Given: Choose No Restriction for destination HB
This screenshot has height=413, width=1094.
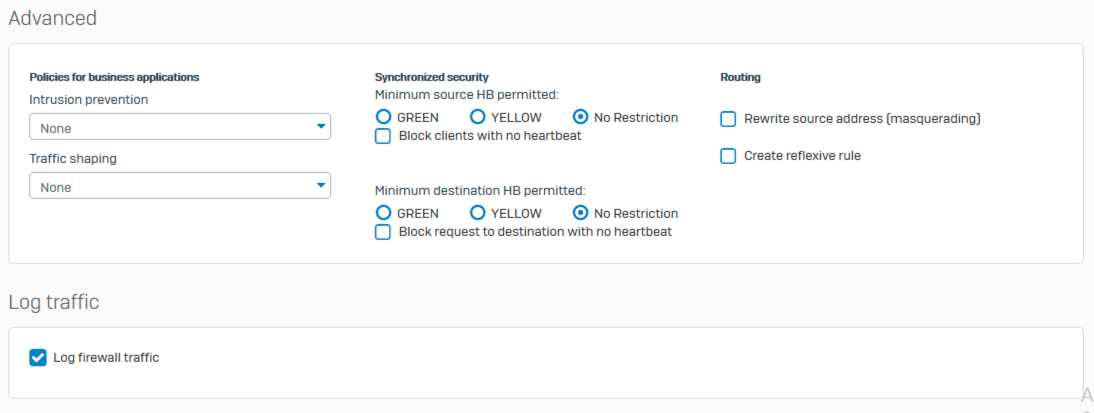Looking at the screenshot, I should point(580,213).
